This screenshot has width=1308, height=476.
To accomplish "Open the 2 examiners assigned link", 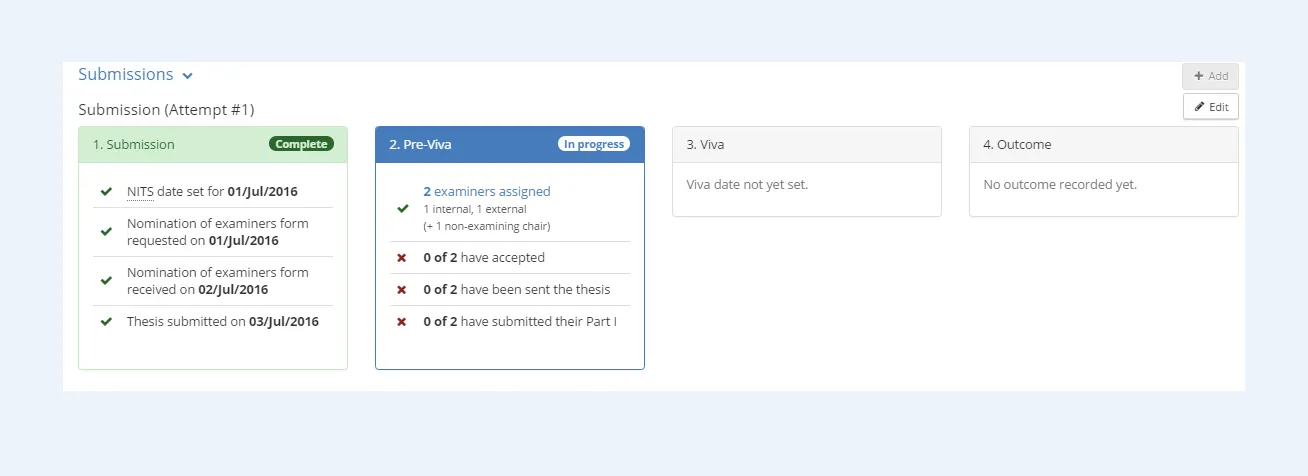I will pyautogui.click(x=487, y=192).
